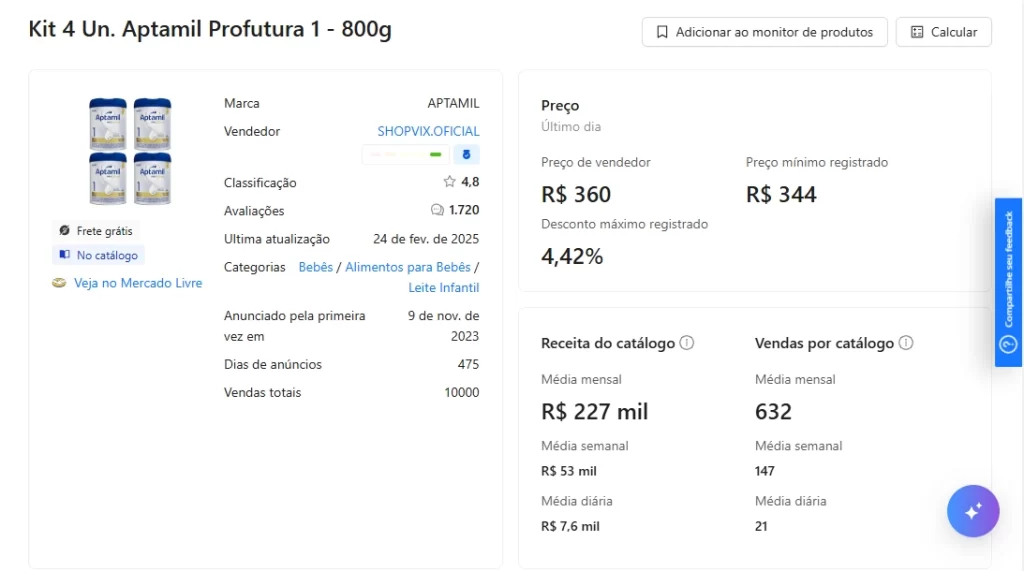Image resolution: width=1024 pixels, height=571 pixels.
Task: Open info tooltip for Receita do catálogo
Action: pos(687,343)
